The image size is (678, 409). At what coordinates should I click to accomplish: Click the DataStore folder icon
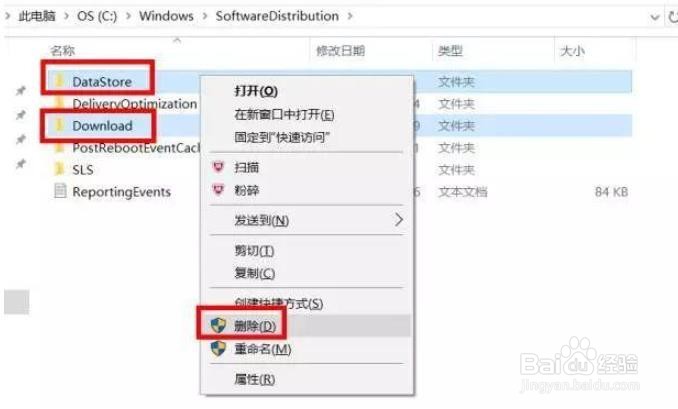(60, 81)
